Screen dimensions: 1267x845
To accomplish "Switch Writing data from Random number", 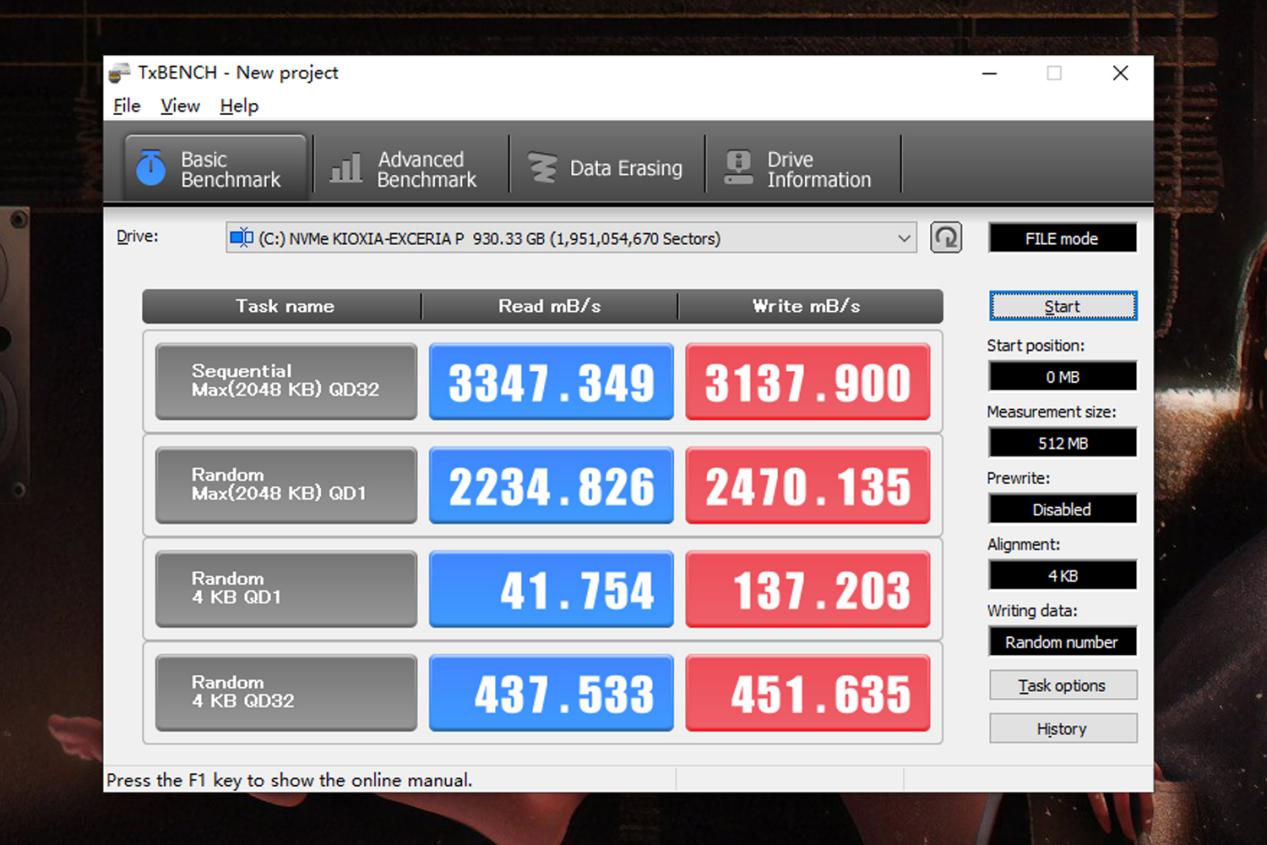I will 1062,641.
